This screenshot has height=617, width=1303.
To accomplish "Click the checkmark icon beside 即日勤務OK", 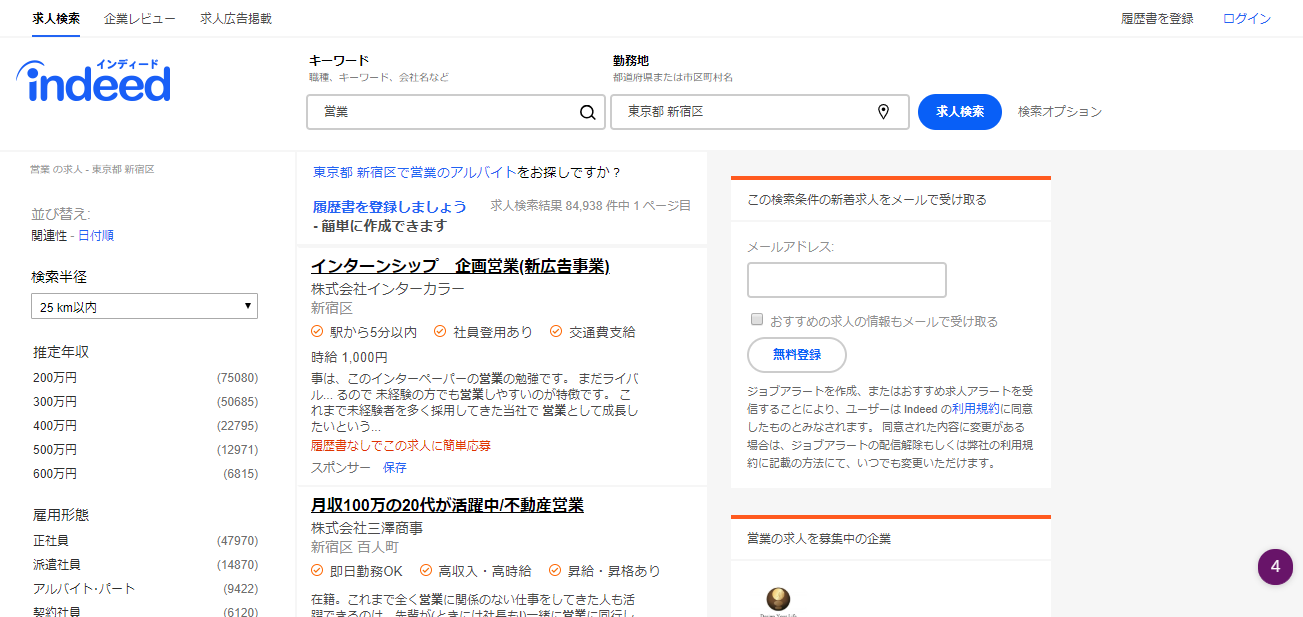I will point(317,571).
